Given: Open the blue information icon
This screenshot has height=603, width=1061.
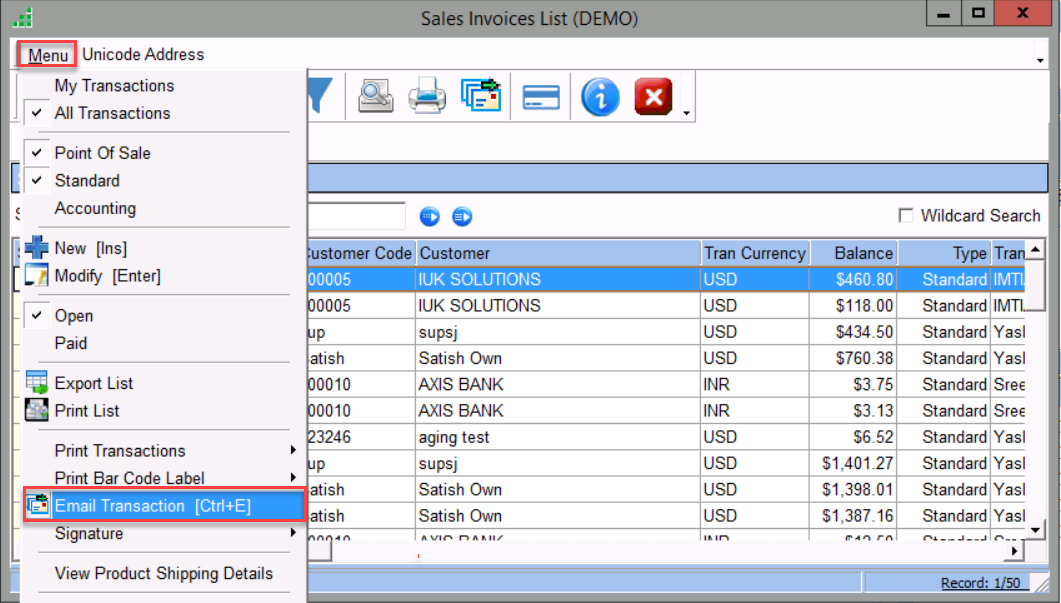Looking at the screenshot, I should tap(600, 98).
